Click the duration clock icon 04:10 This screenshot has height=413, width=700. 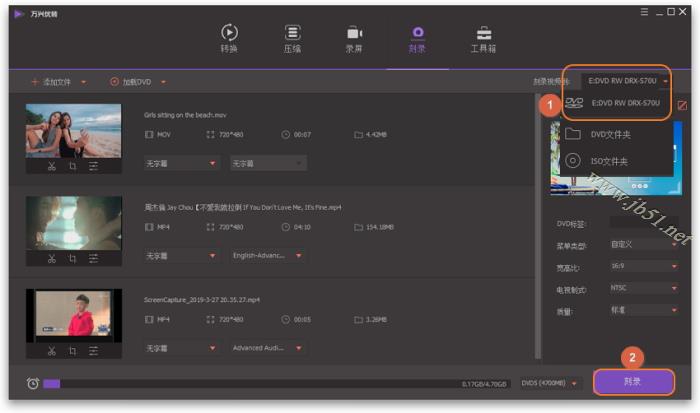[x=285, y=227]
